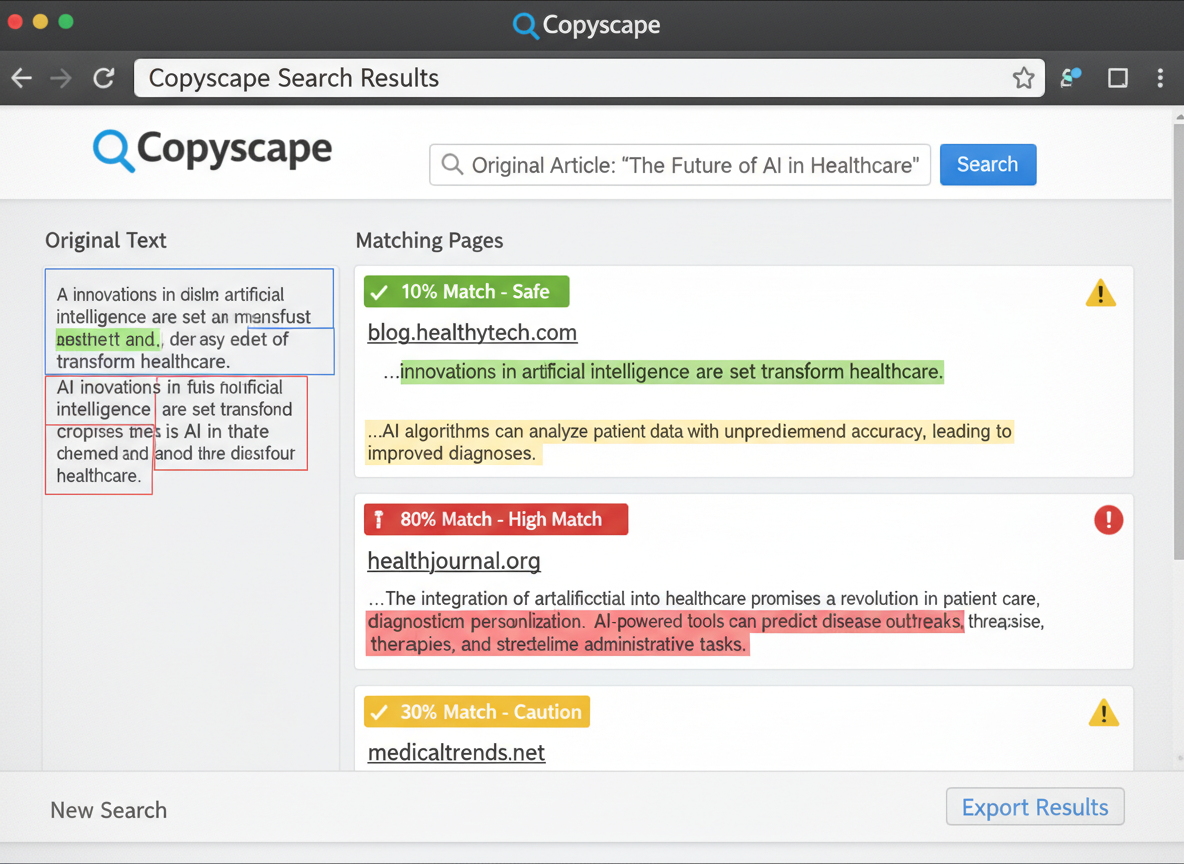1184x864 pixels.
Task: Click the red alert icon on healthjournal result
Action: click(x=1108, y=520)
